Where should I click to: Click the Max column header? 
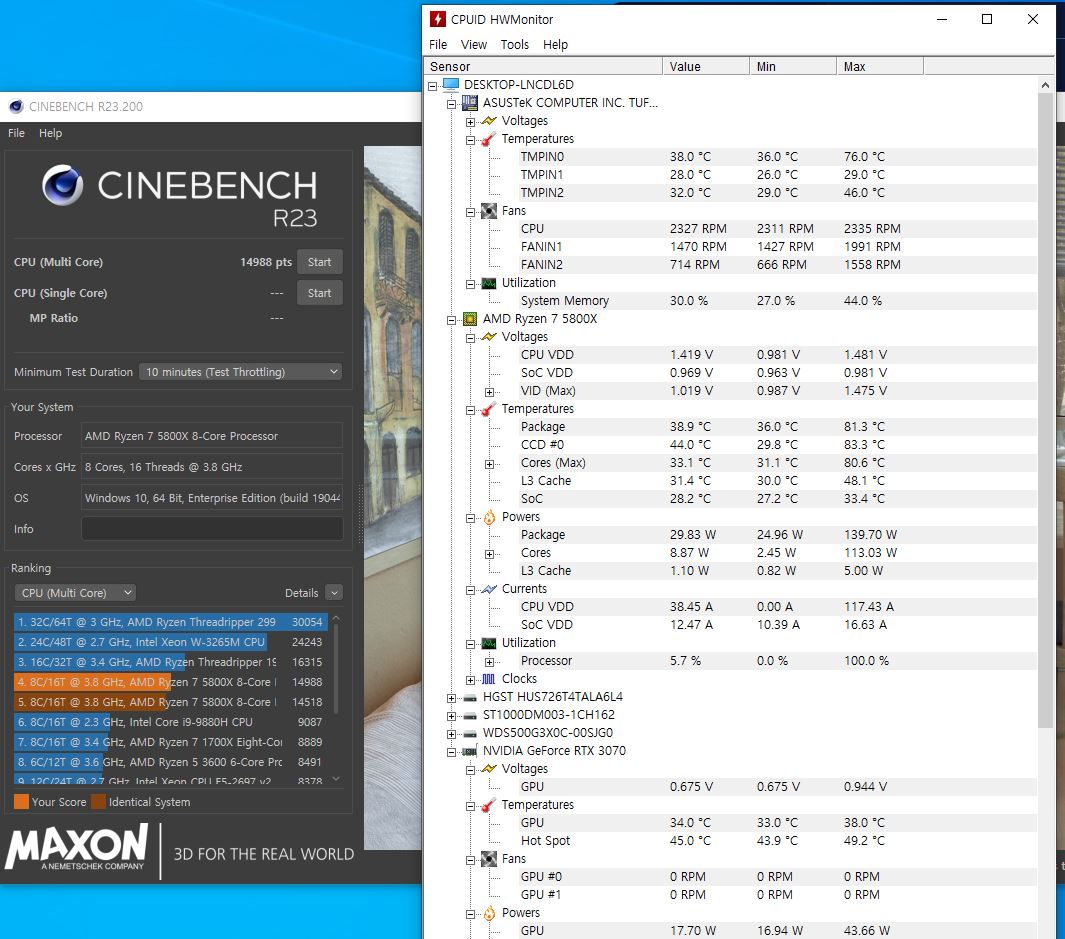880,66
